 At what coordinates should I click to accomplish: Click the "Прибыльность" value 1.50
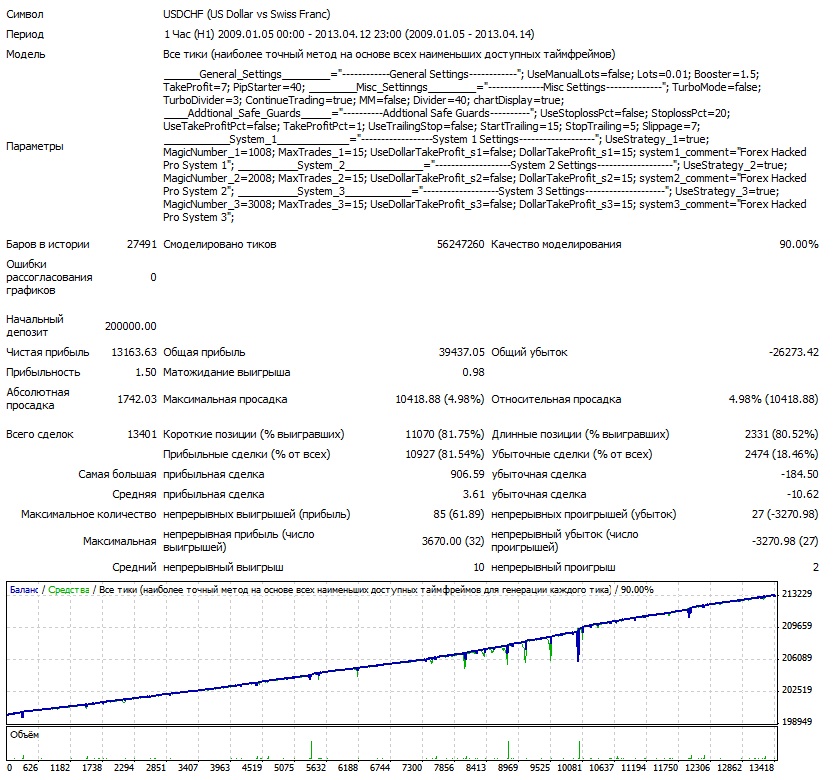tap(145, 372)
